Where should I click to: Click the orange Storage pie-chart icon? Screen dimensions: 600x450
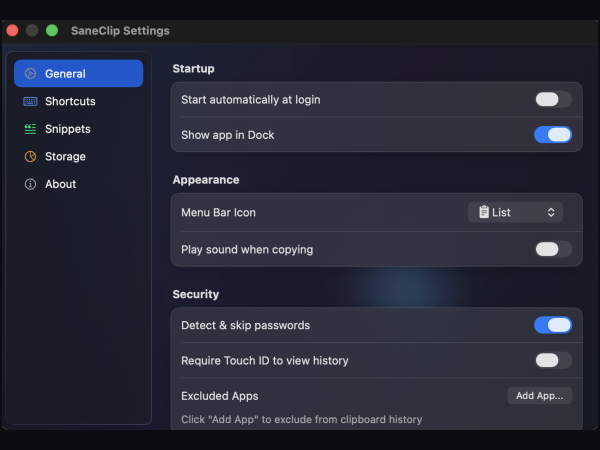30,157
